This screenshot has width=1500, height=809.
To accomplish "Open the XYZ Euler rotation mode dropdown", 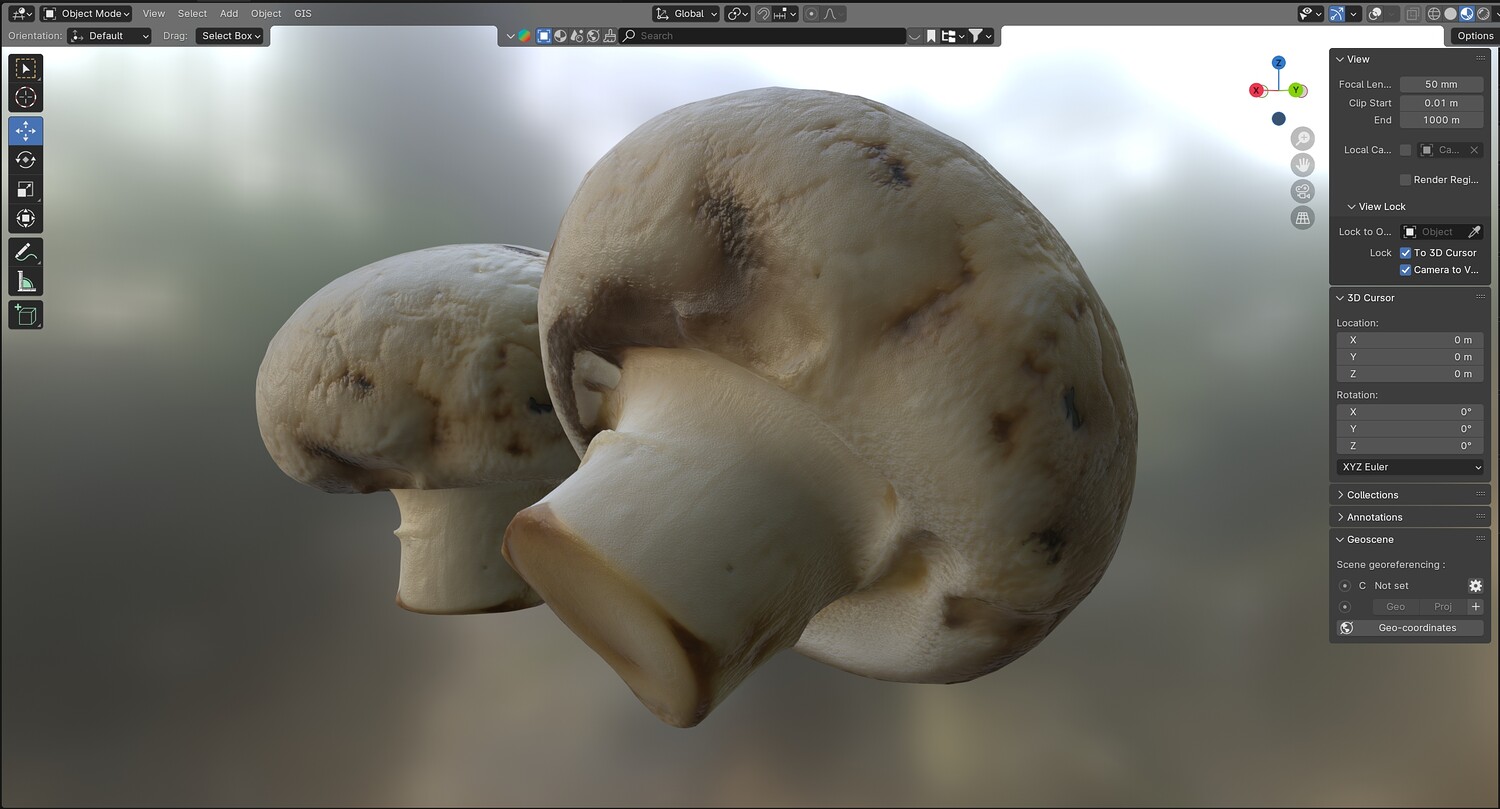I will point(1410,467).
